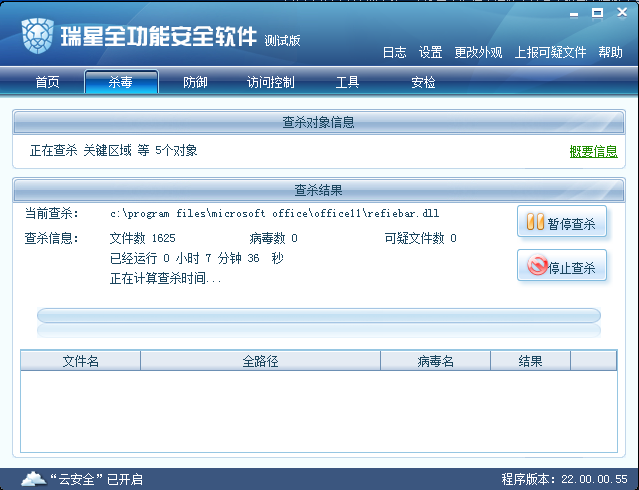Open the 概要信息 link

pyautogui.click(x=593, y=151)
